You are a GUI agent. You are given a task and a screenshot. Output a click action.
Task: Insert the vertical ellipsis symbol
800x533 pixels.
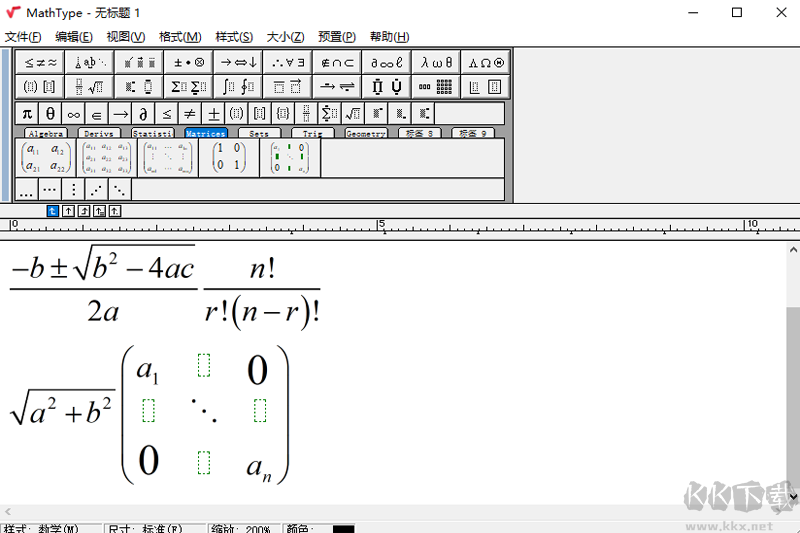(x=73, y=190)
